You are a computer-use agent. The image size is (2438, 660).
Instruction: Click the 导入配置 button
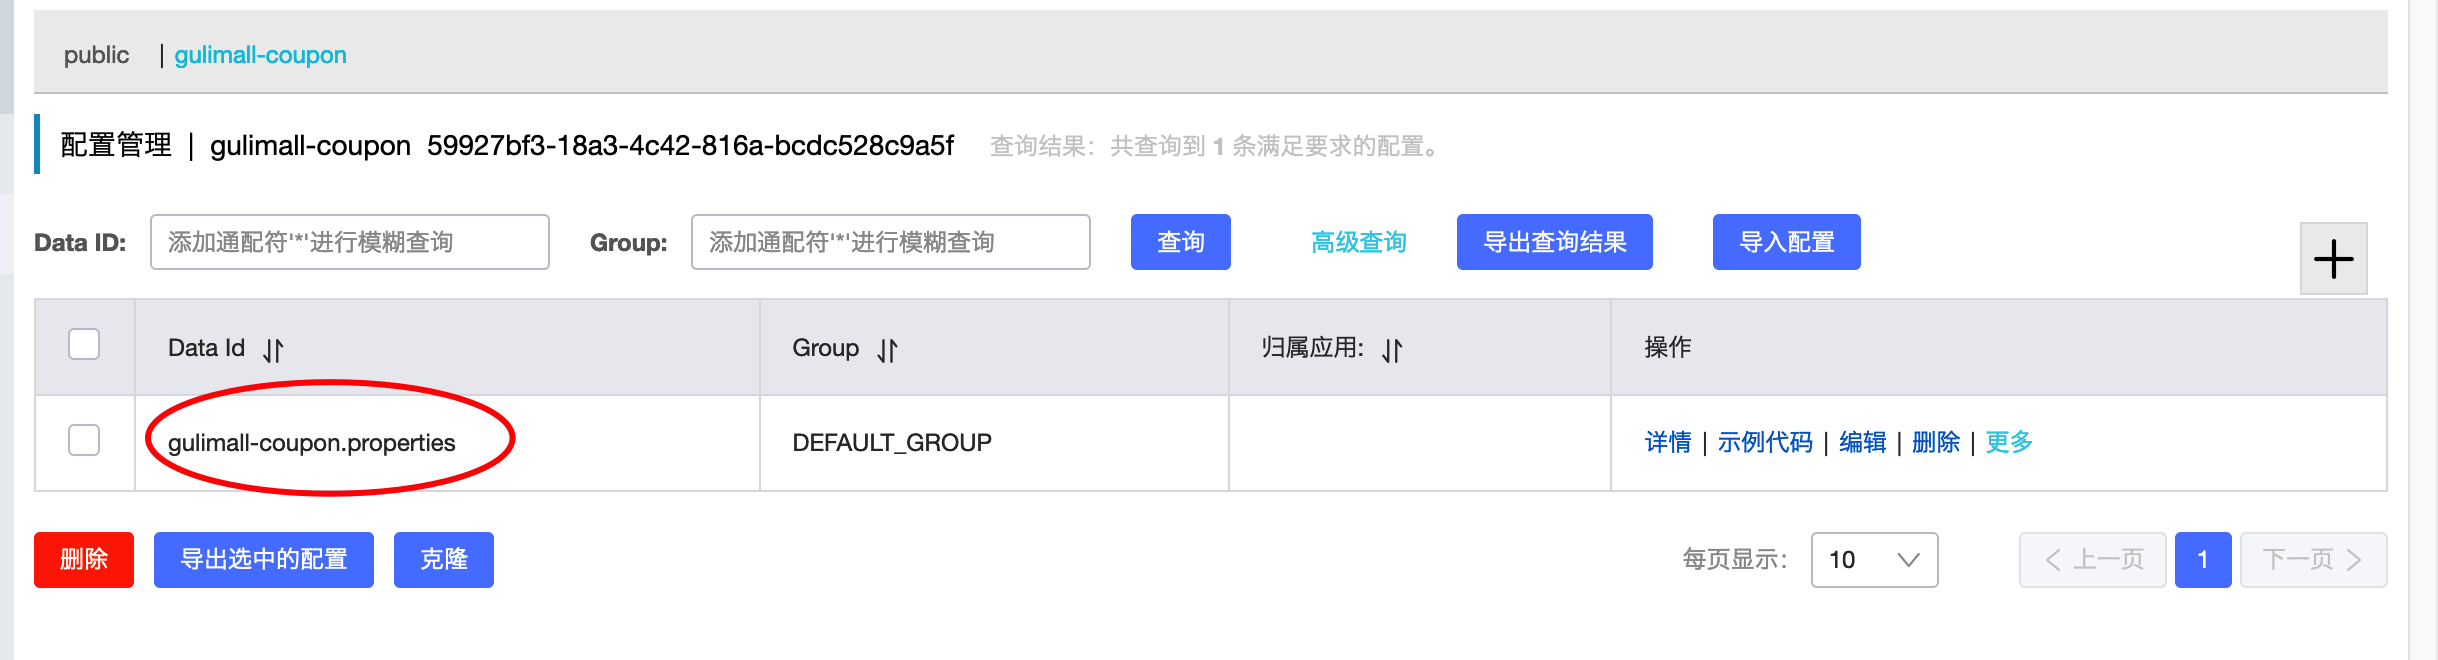[x=1786, y=242]
